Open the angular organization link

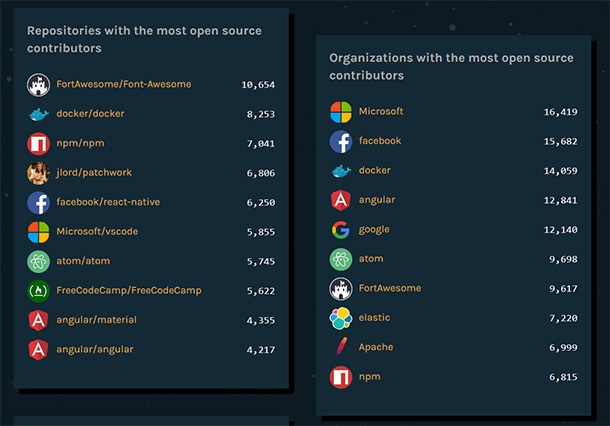(x=377, y=200)
